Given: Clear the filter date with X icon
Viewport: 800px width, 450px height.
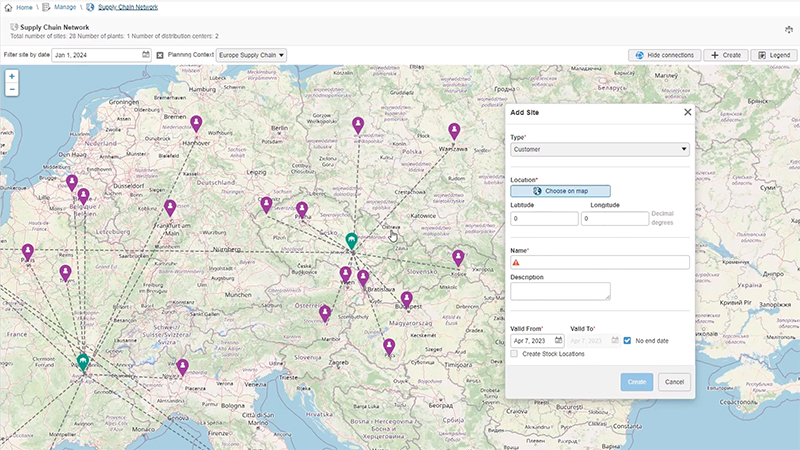Looking at the screenshot, I should (x=160, y=55).
